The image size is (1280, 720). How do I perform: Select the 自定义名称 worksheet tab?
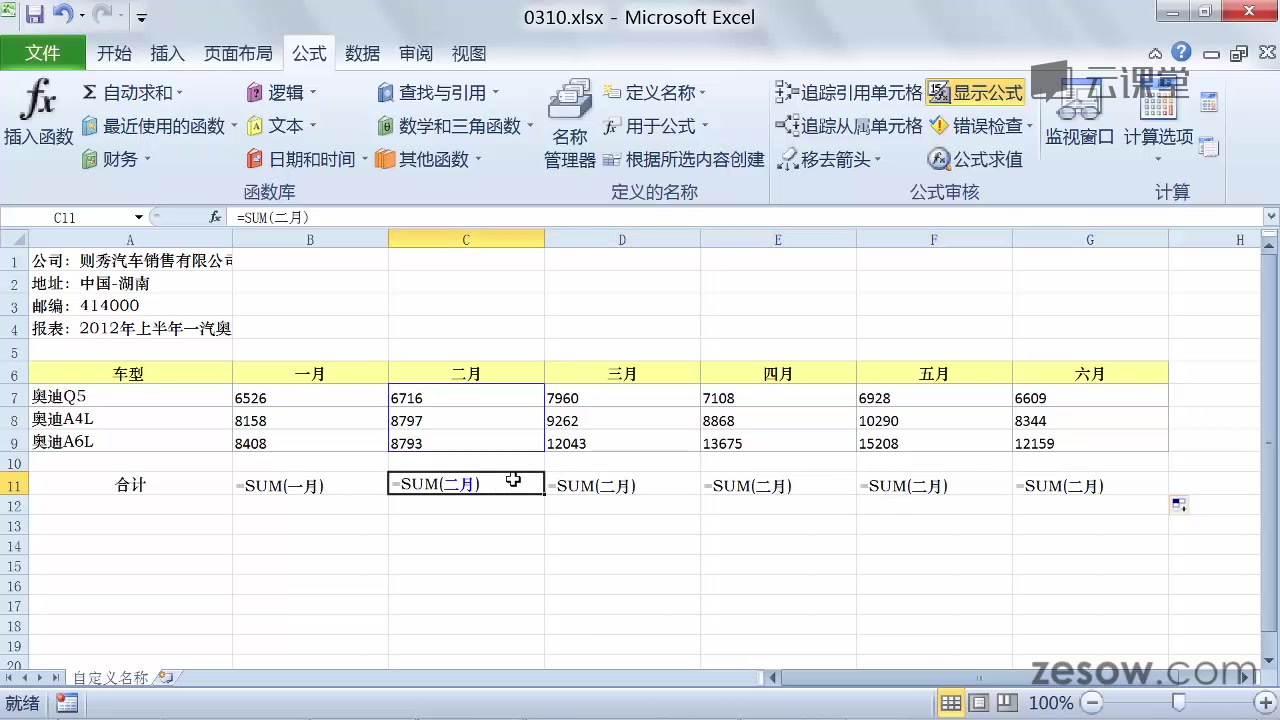(x=110, y=677)
